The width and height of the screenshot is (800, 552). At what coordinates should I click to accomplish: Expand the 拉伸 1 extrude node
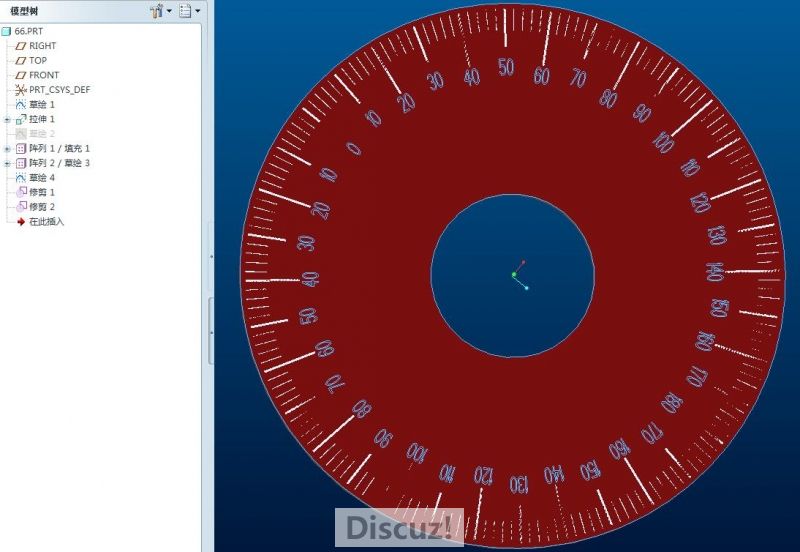point(7,119)
